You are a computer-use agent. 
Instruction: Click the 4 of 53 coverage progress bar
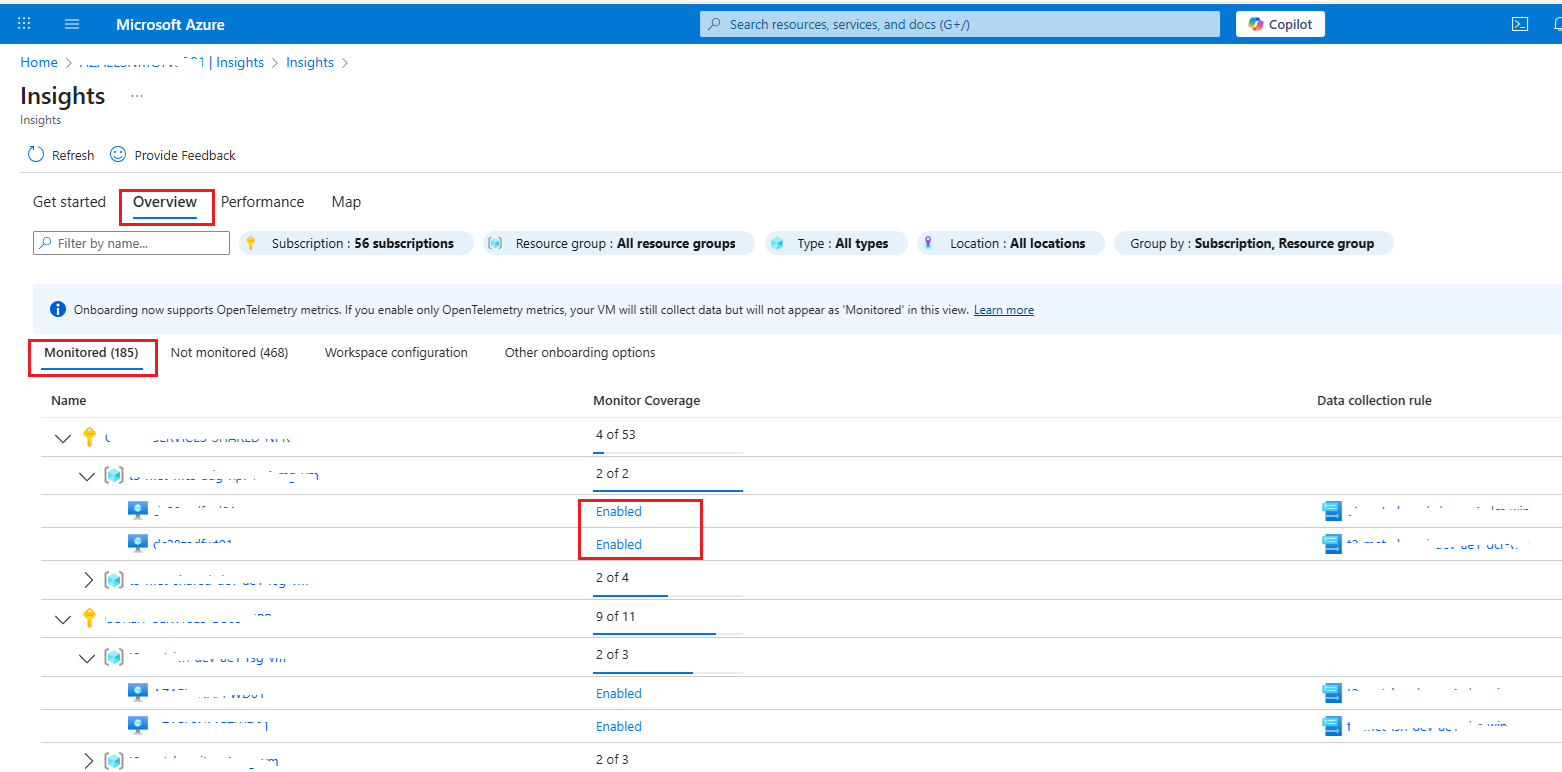(x=668, y=453)
